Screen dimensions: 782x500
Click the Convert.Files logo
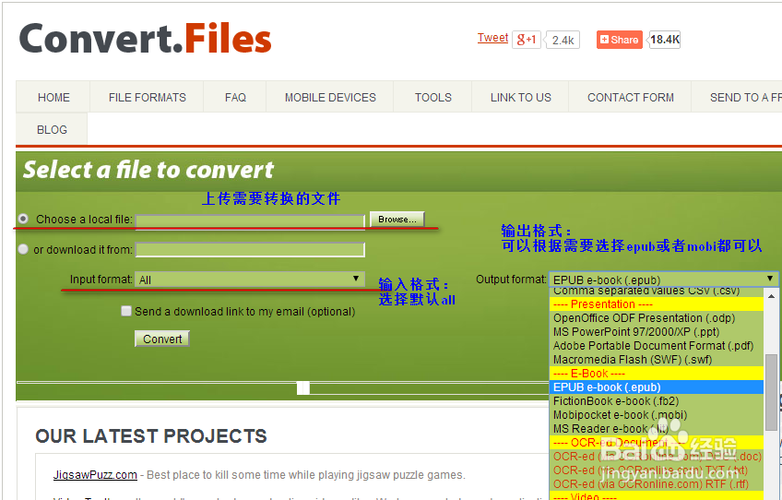[145, 38]
